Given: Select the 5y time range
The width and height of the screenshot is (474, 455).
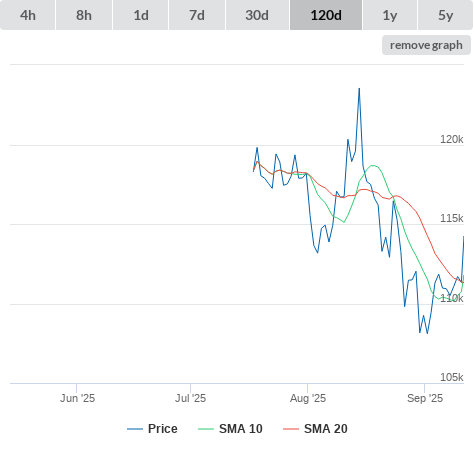Looking at the screenshot, I should [x=445, y=15].
